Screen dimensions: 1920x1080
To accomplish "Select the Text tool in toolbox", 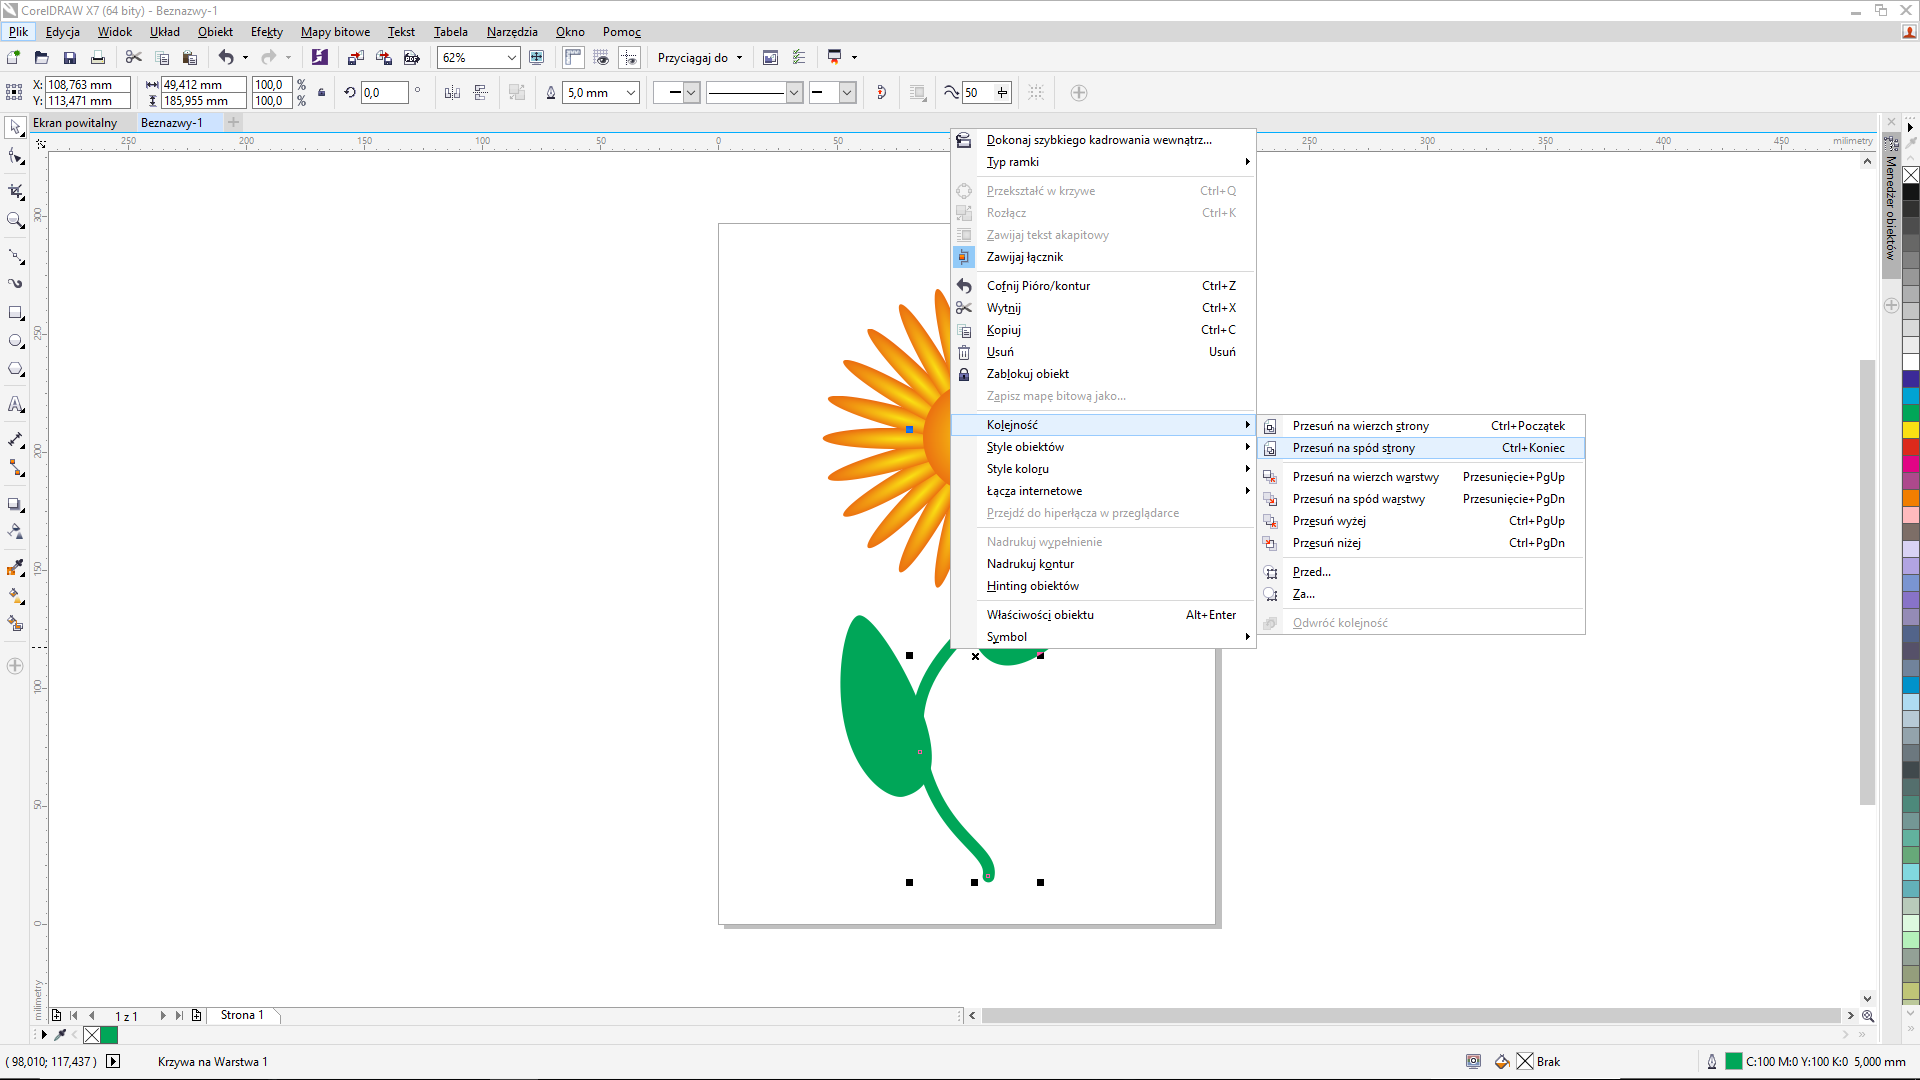I will click(16, 405).
